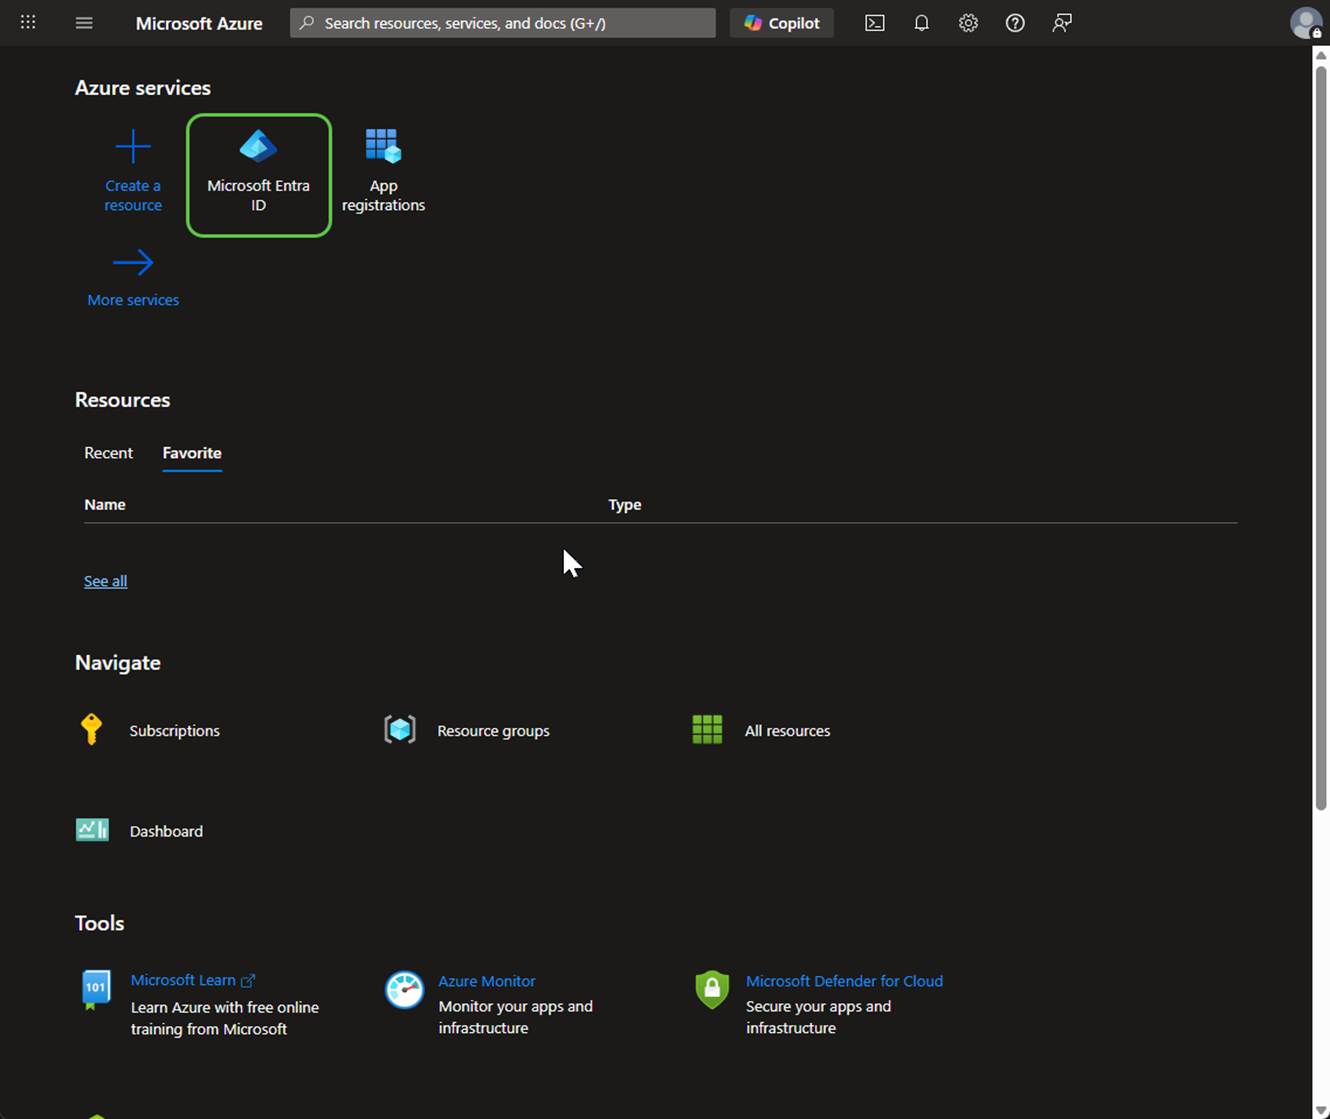Click the Azure Monitor gauge icon
The image size is (1330, 1119).
405,990
